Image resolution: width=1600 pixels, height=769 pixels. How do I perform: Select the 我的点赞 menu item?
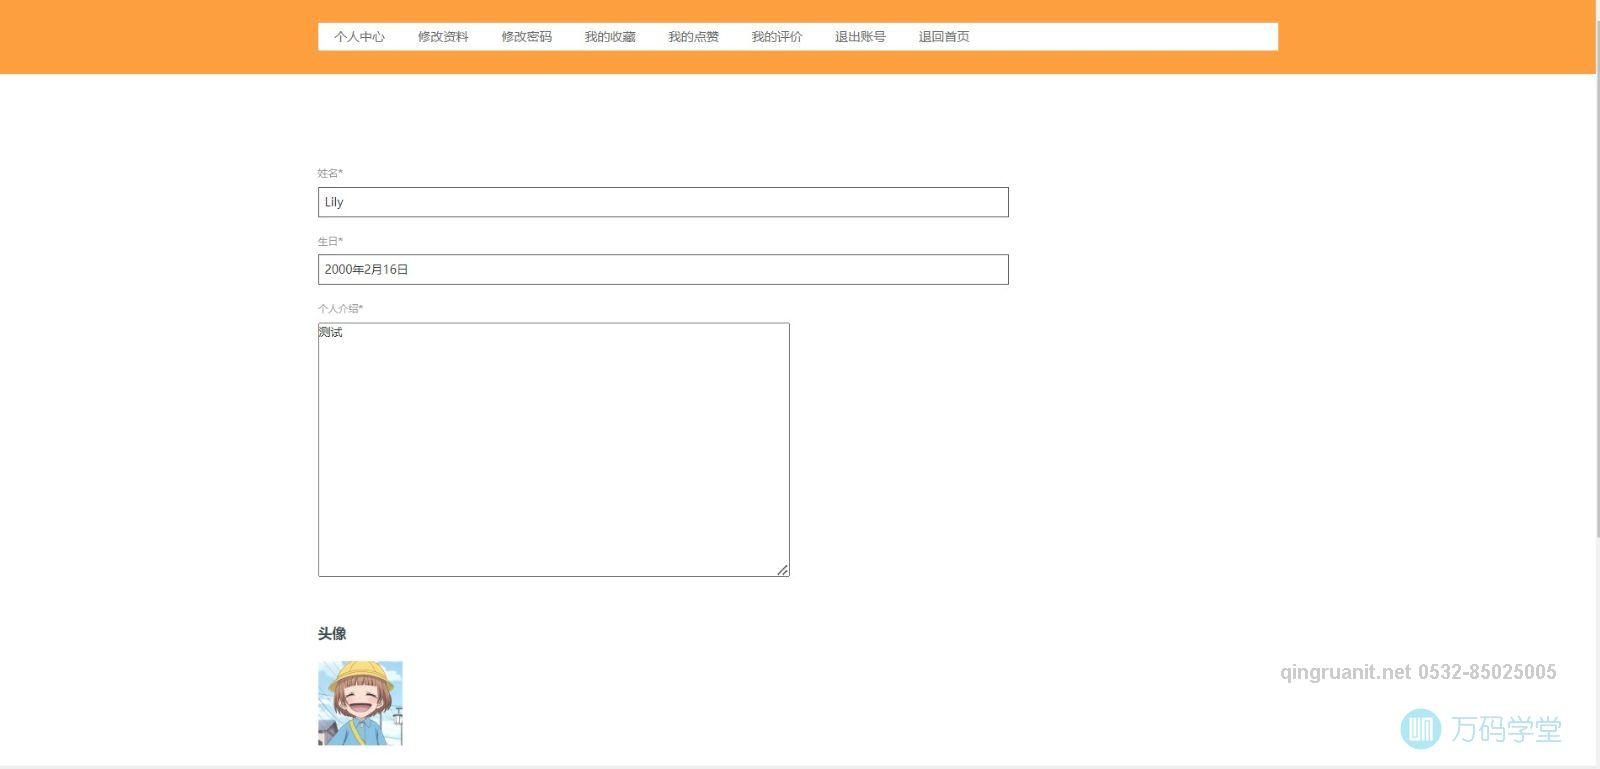pyautogui.click(x=693, y=37)
